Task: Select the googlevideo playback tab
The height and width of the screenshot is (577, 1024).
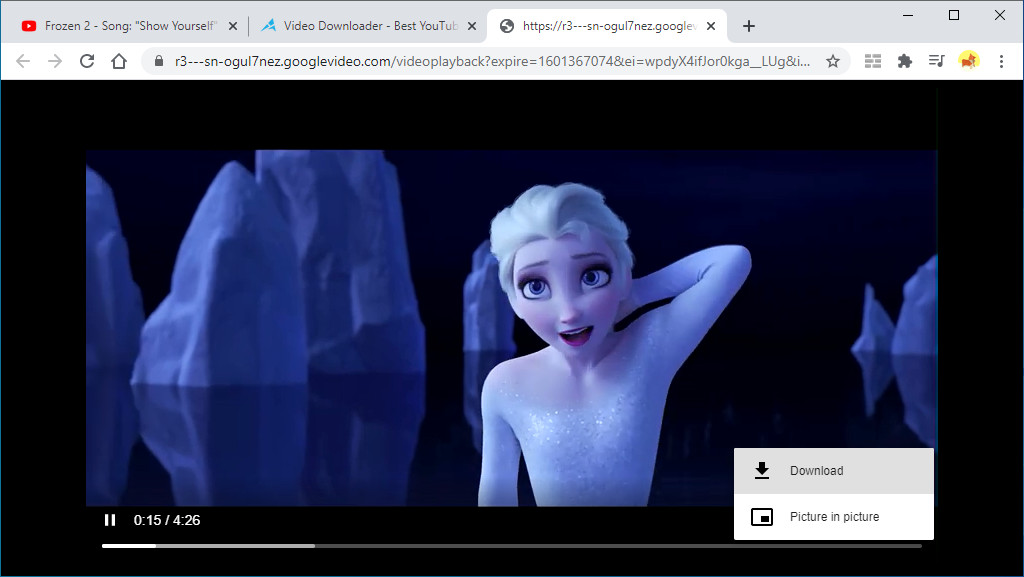Action: [x=607, y=26]
